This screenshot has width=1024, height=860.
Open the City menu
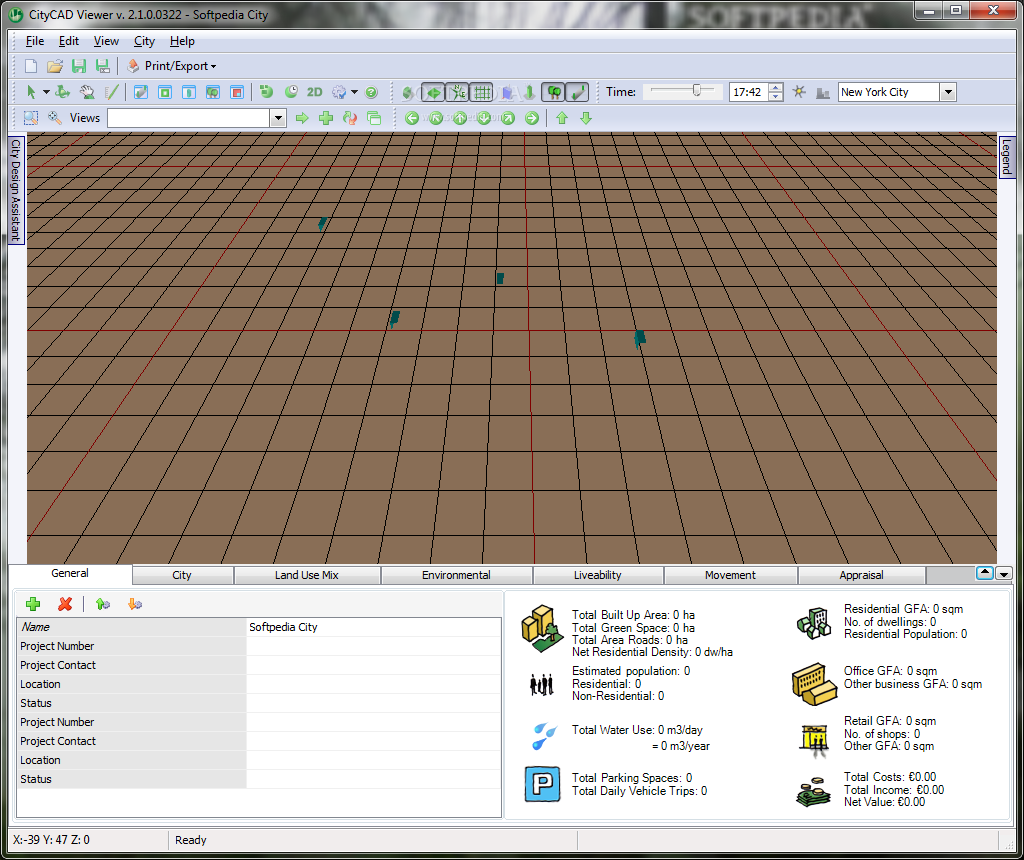click(144, 41)
